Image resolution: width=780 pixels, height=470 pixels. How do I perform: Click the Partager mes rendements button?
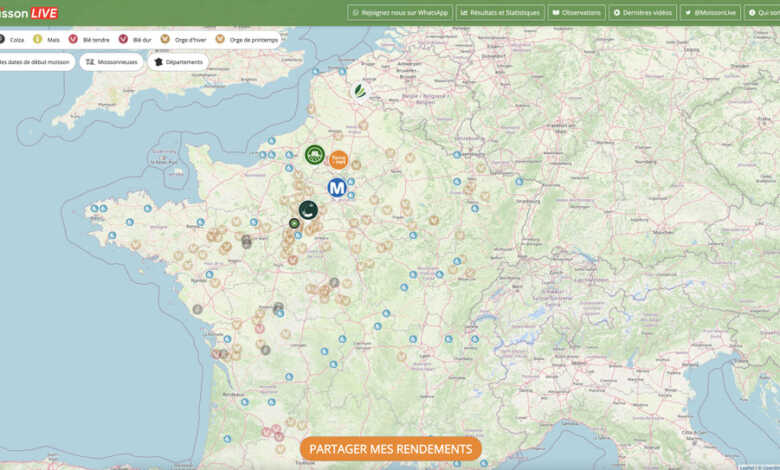click(x=390, y=449)
